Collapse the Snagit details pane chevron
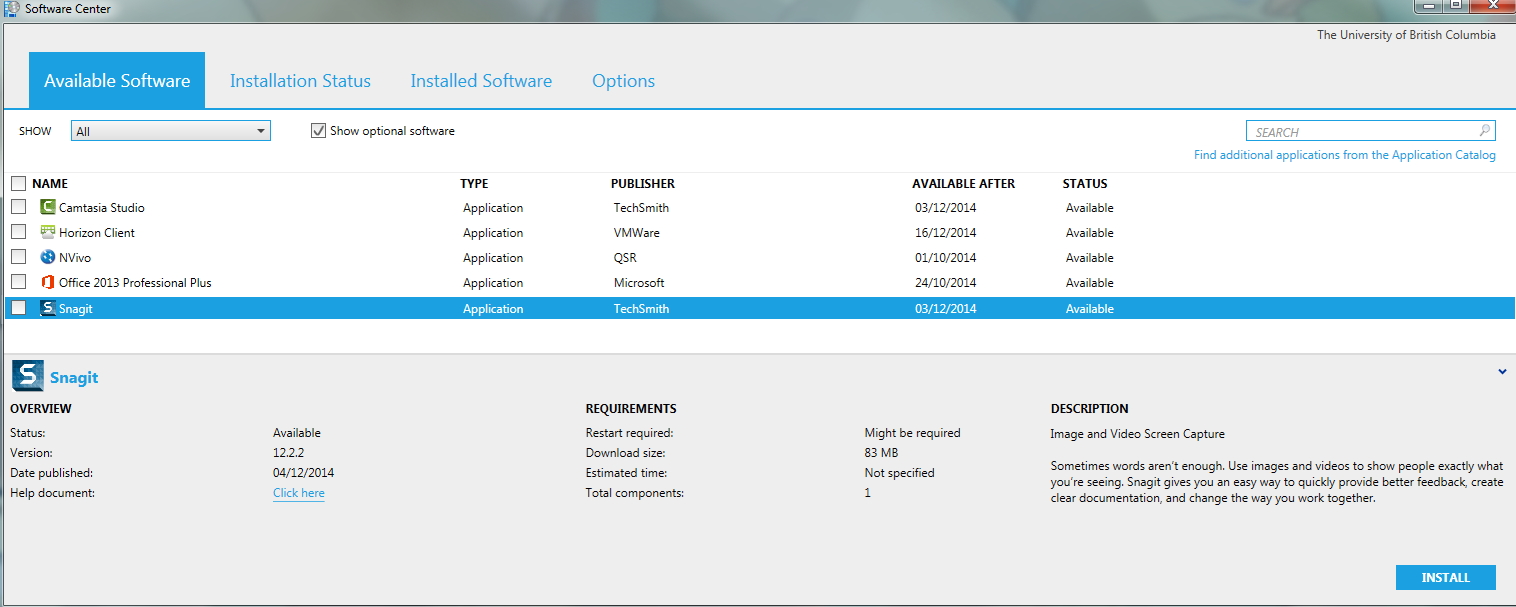The height and width of the screenshot is (607, 1516). pyautogui.click(x=1502, y=372)
